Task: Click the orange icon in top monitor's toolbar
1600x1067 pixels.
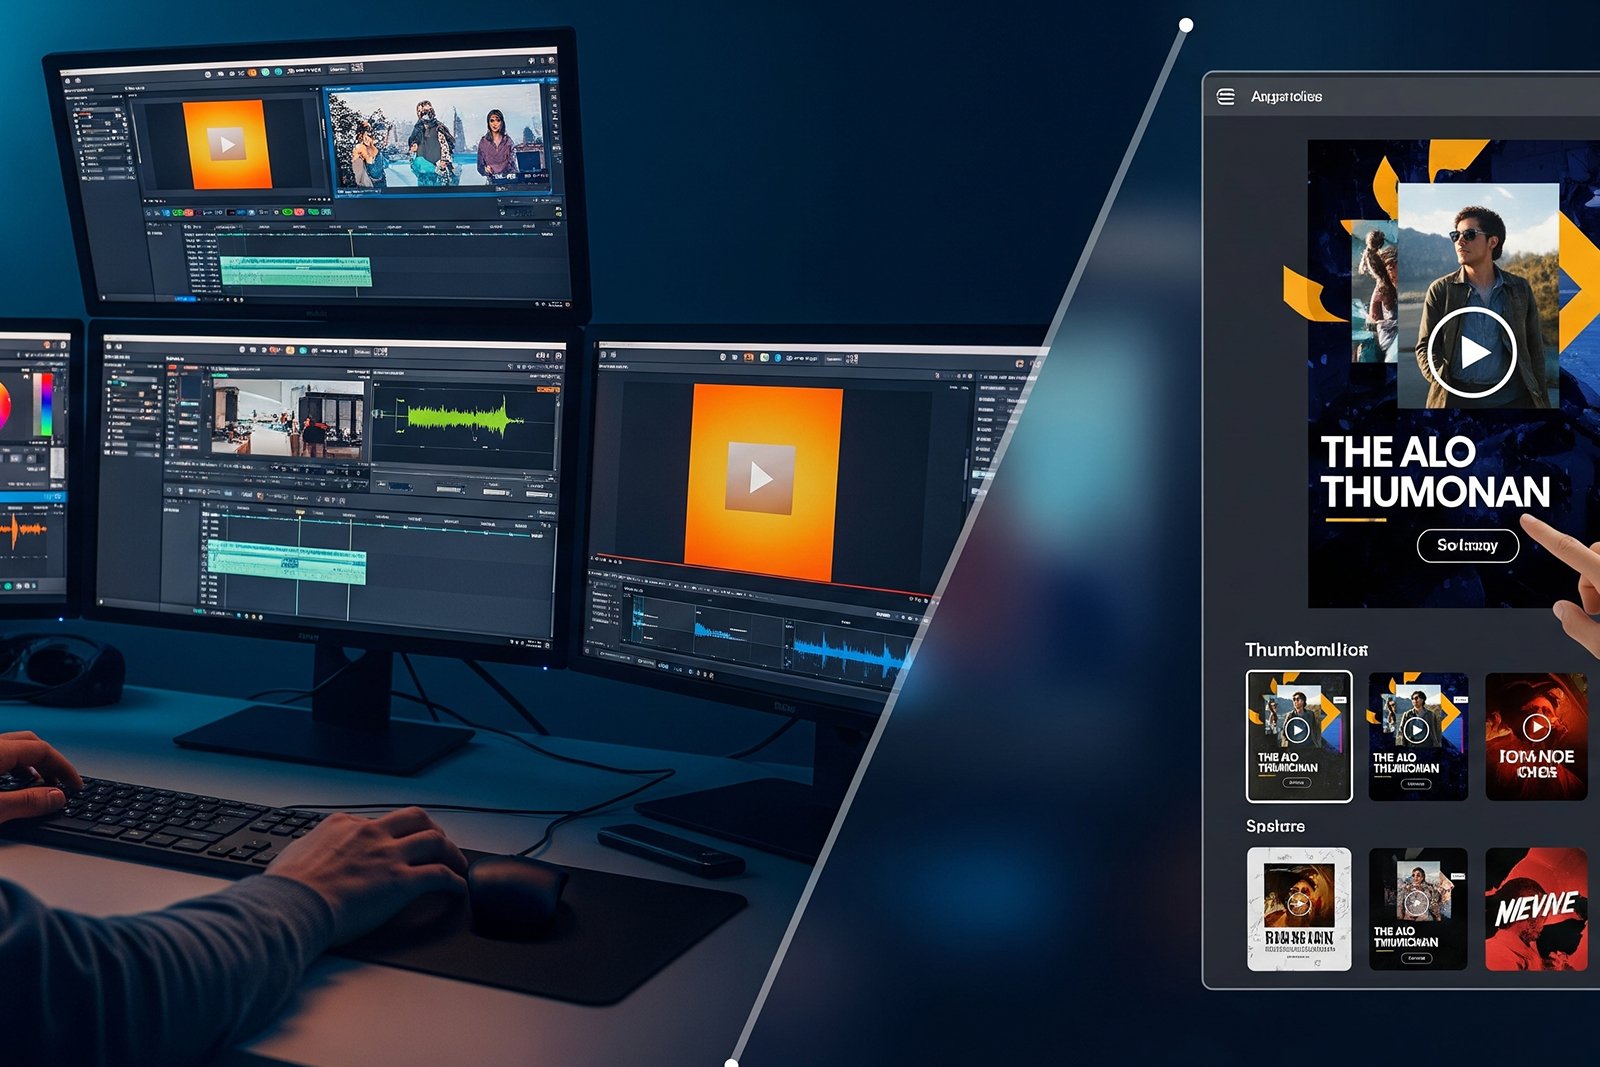Action: tap(252, 73)
